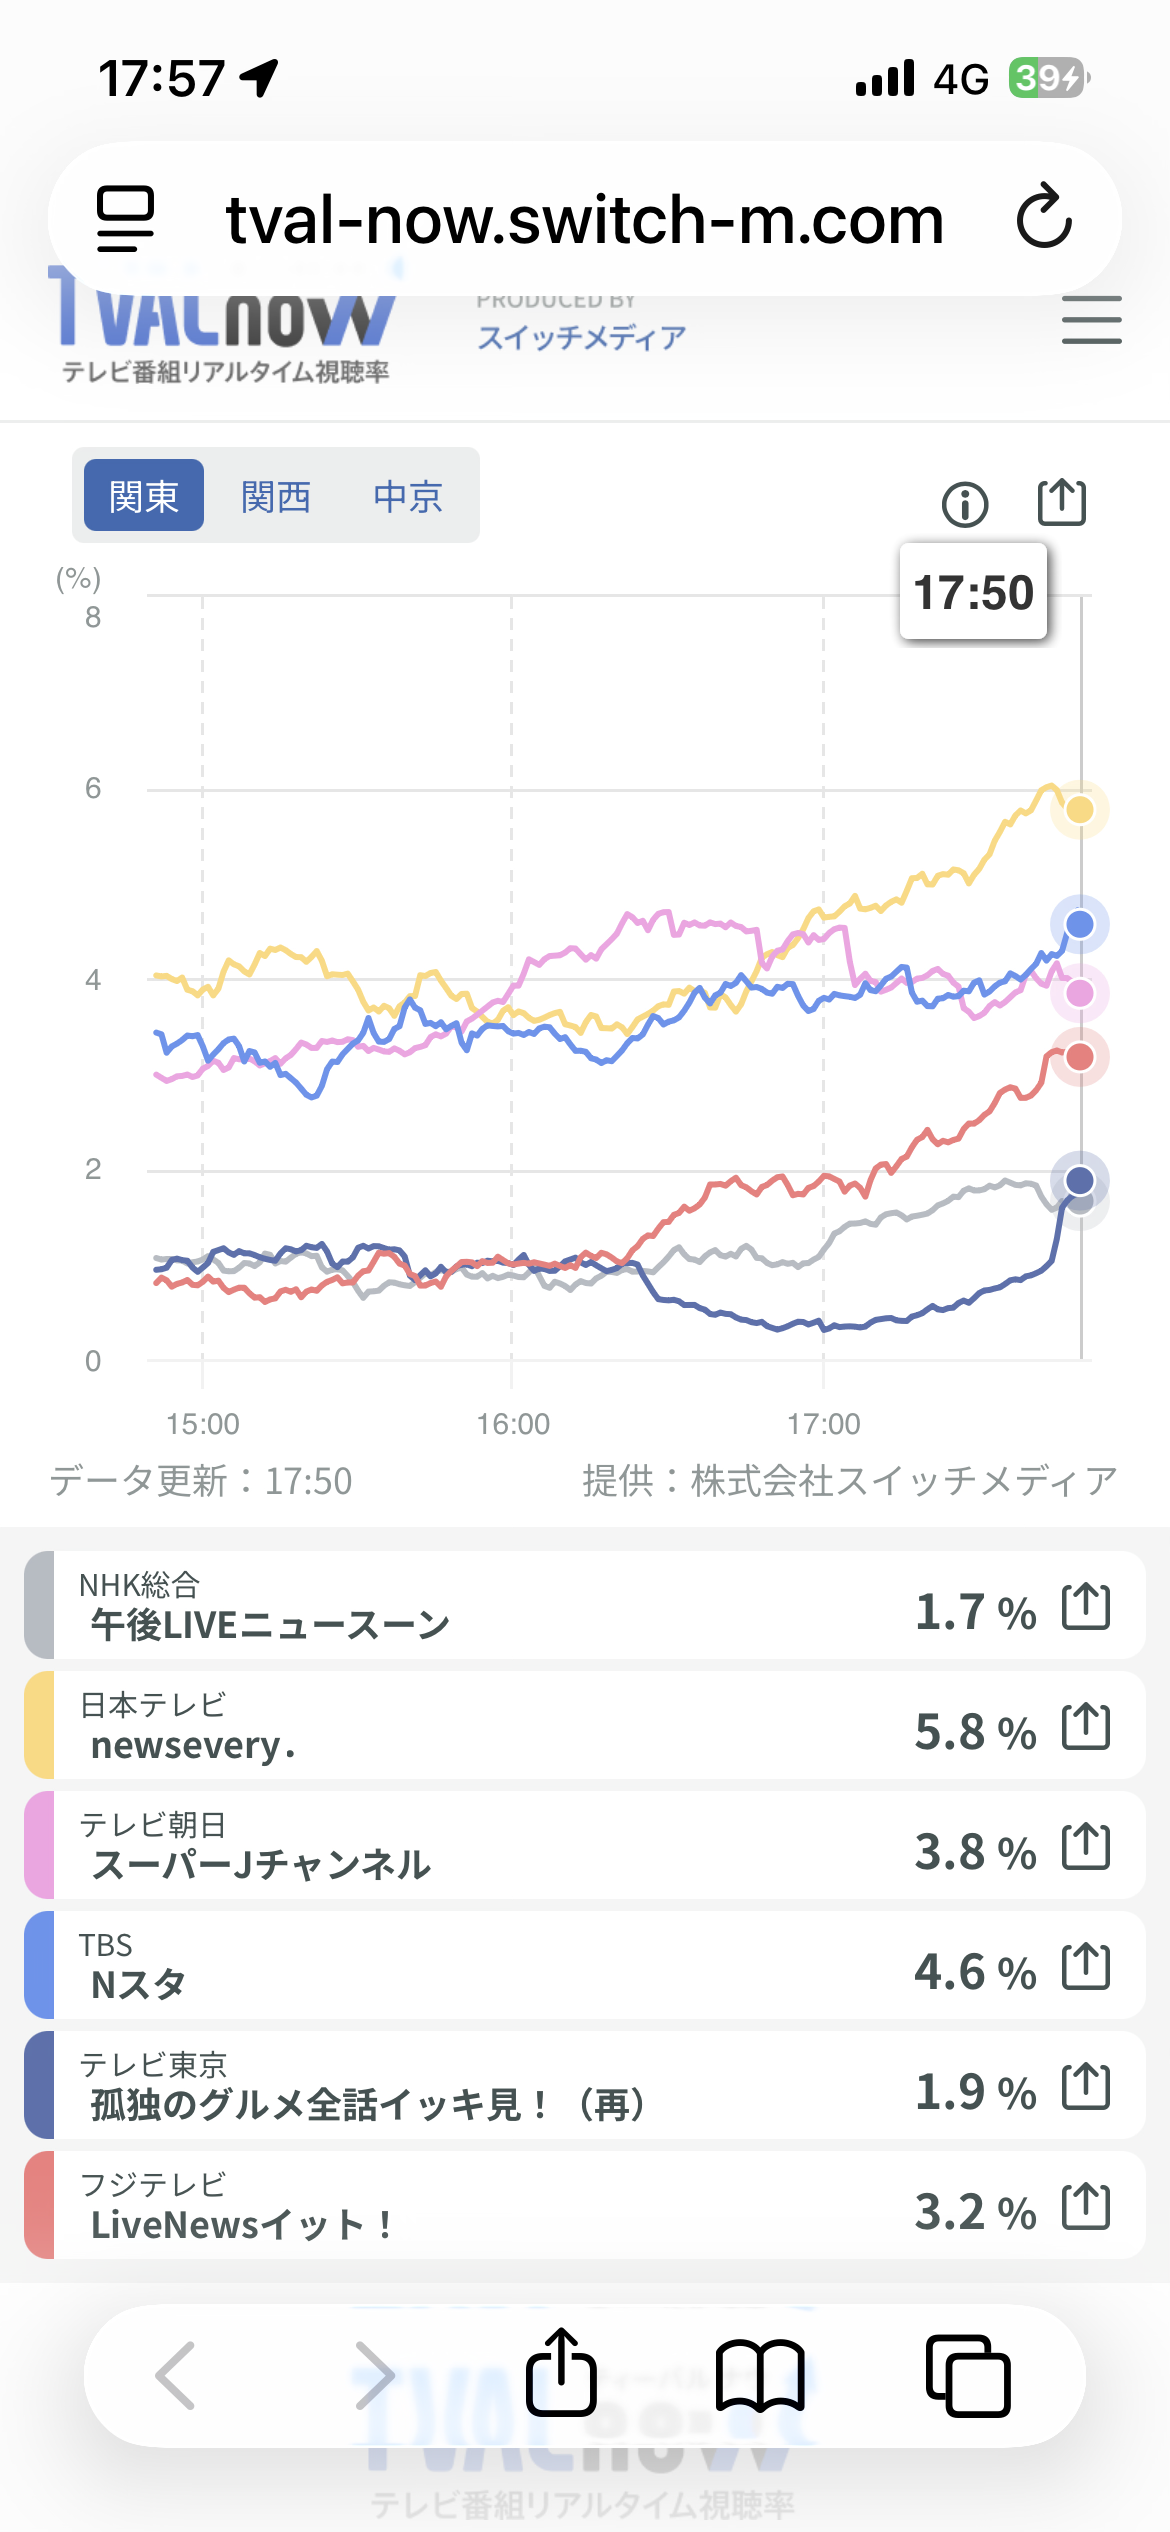Open Safari bookmarks

pos(760,2375)
